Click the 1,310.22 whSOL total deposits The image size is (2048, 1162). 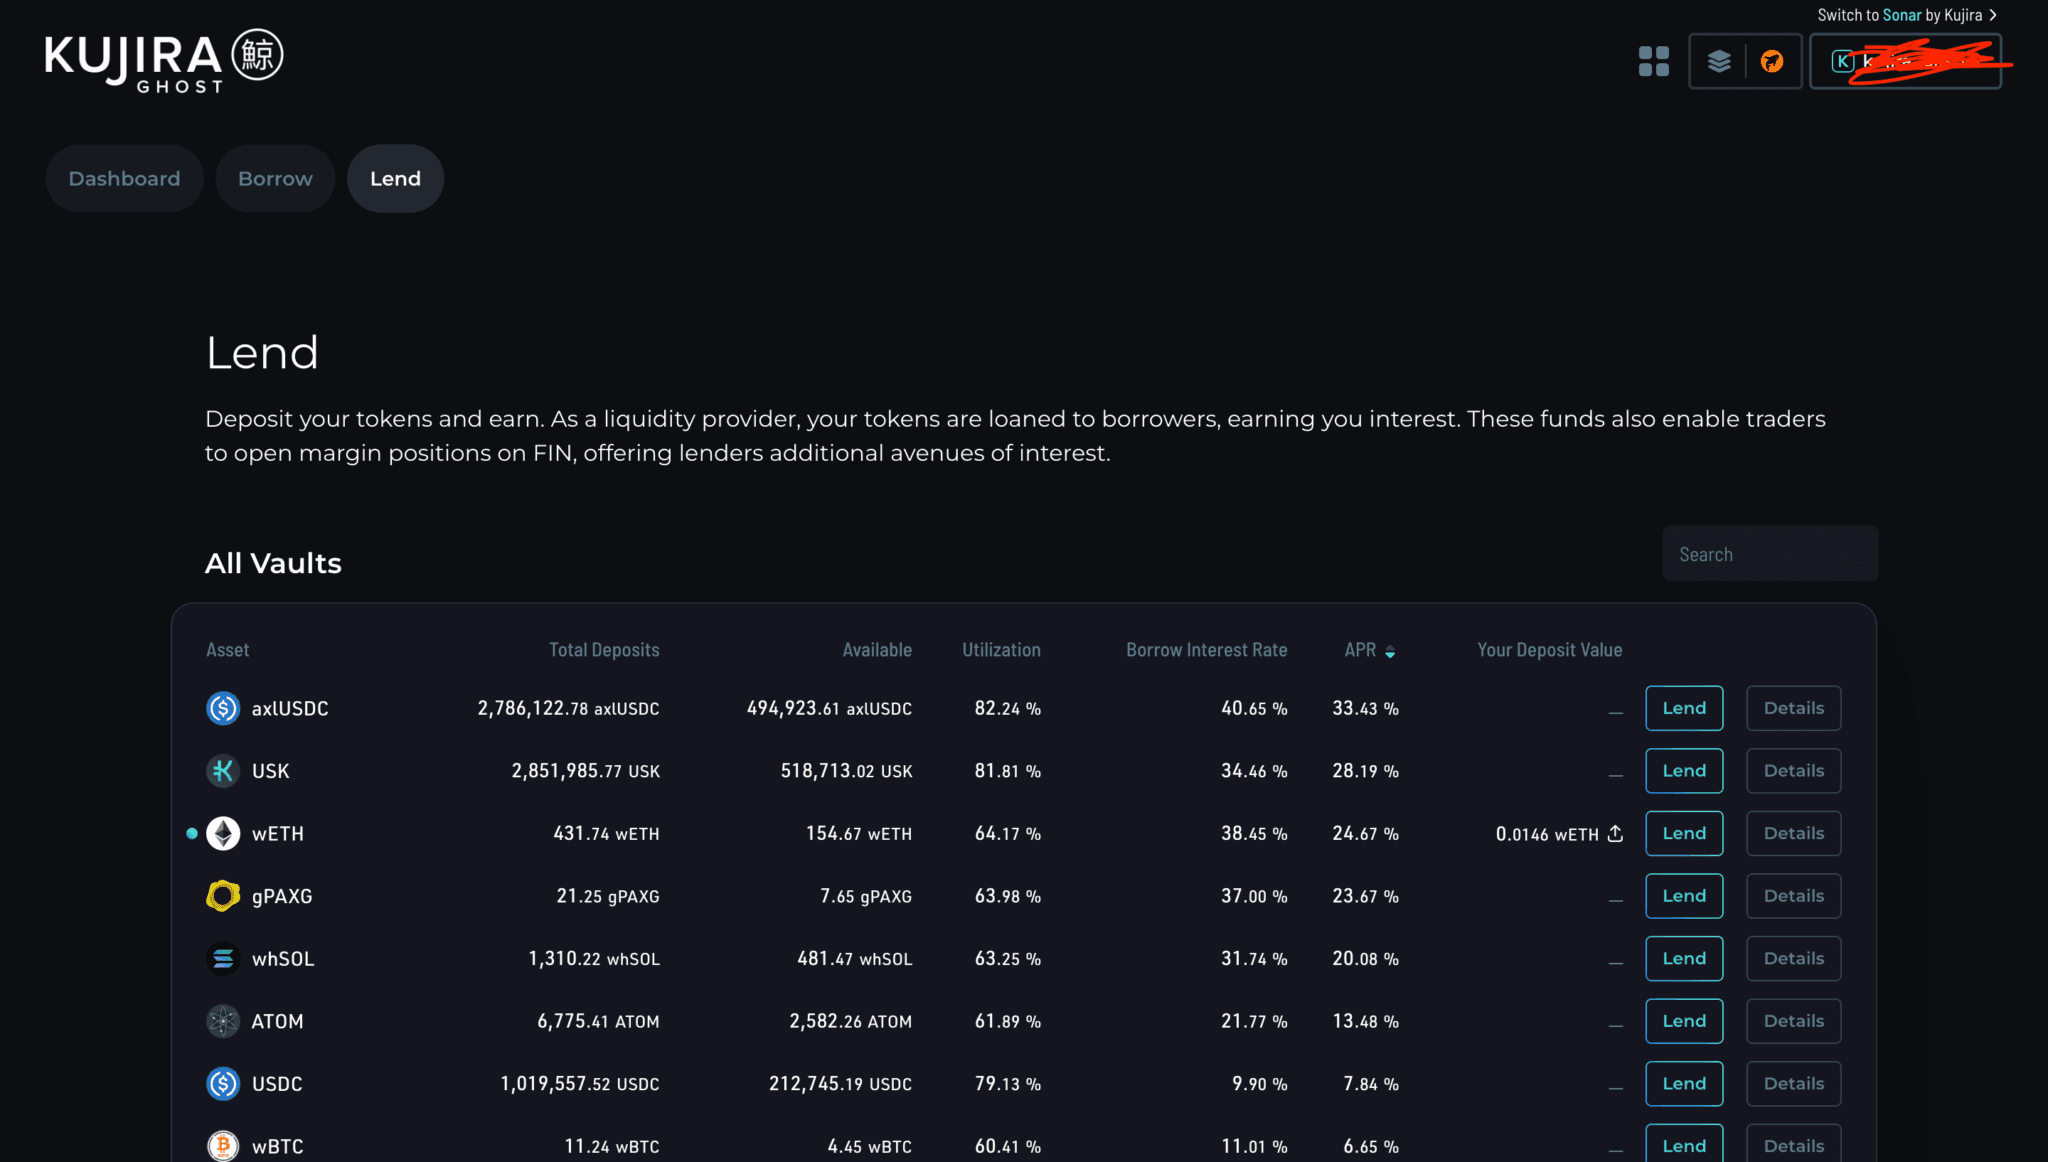[x=594, y=959]
